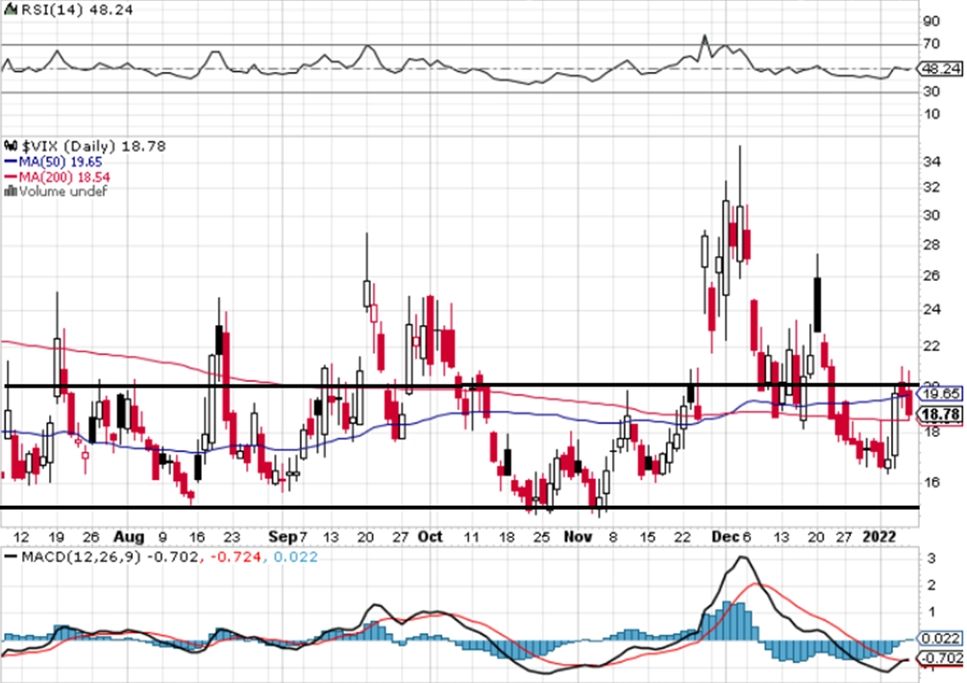Click the -0.702 MACD value label
Image resolution: width=967 pixels, height=683 pixels.
(x=940, y=658)
